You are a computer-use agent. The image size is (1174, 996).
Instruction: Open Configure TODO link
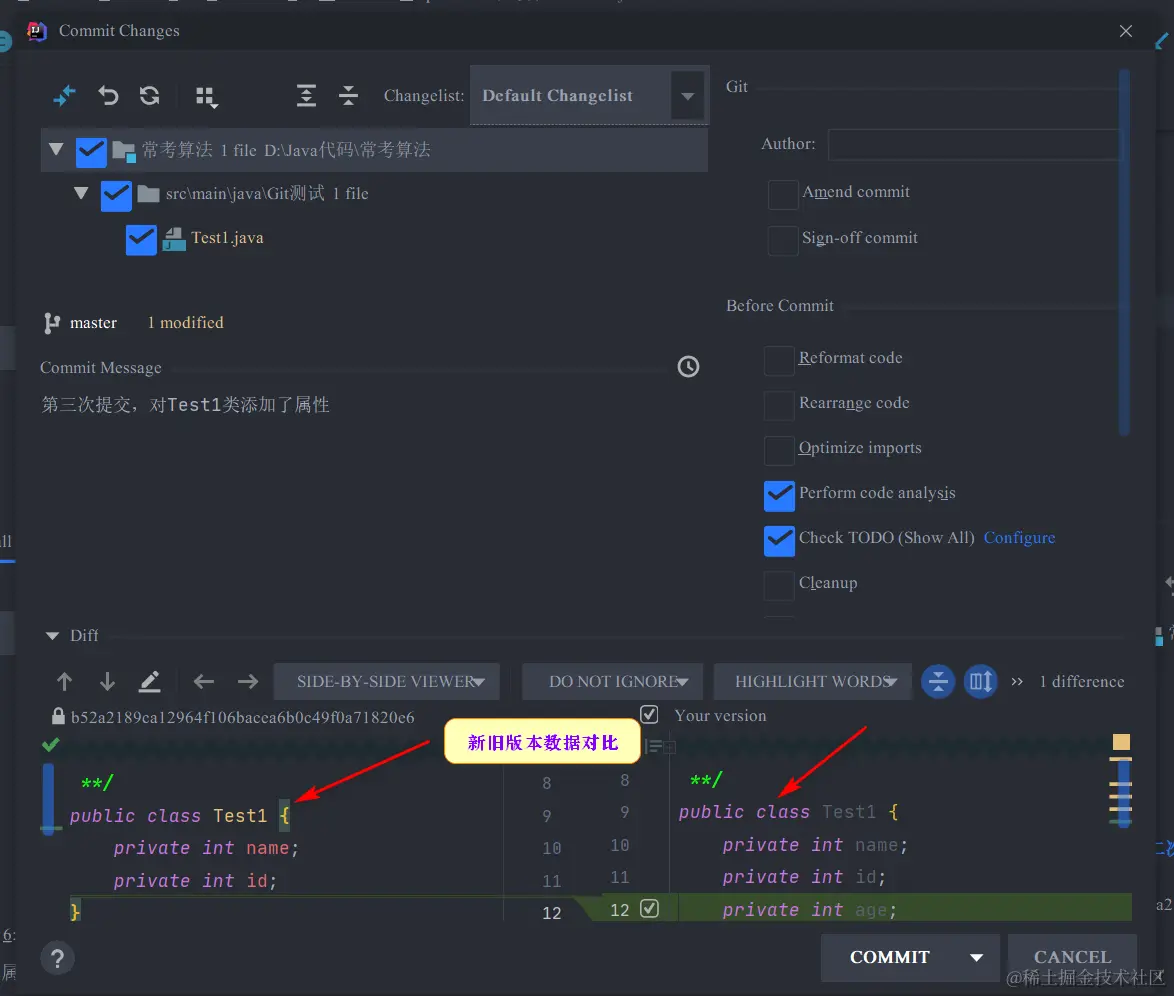coord(1019,538)
